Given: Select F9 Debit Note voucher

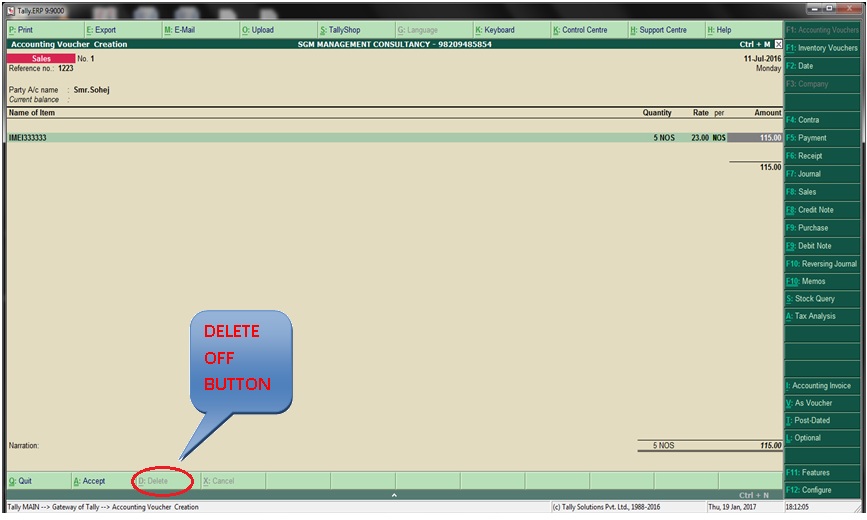Looking at the screenshot, I should tap(822, 246).
